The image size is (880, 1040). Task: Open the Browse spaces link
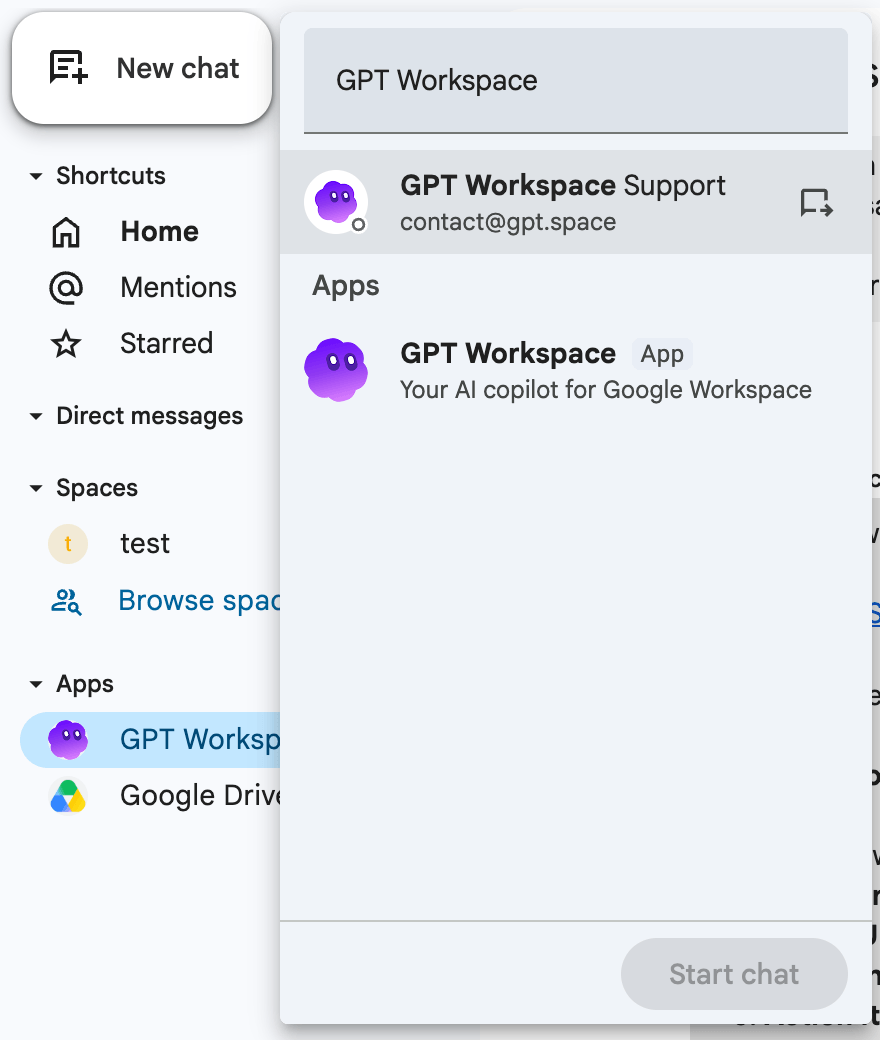point(199,601)
